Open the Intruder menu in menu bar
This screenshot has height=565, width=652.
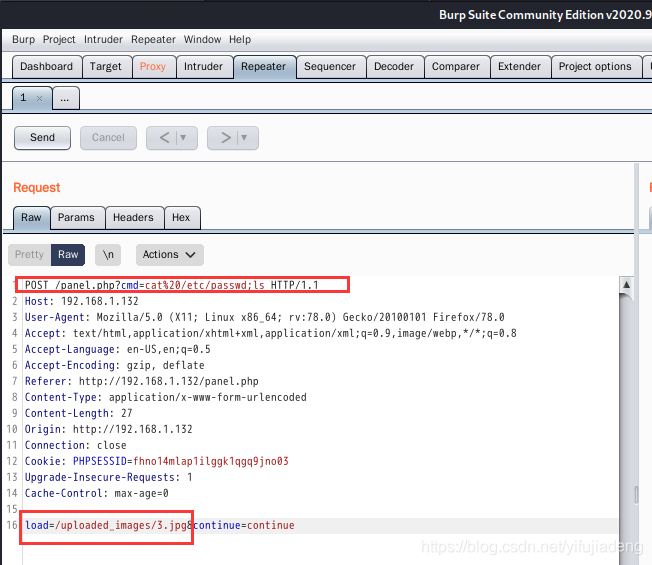click(x=103, y=39)
